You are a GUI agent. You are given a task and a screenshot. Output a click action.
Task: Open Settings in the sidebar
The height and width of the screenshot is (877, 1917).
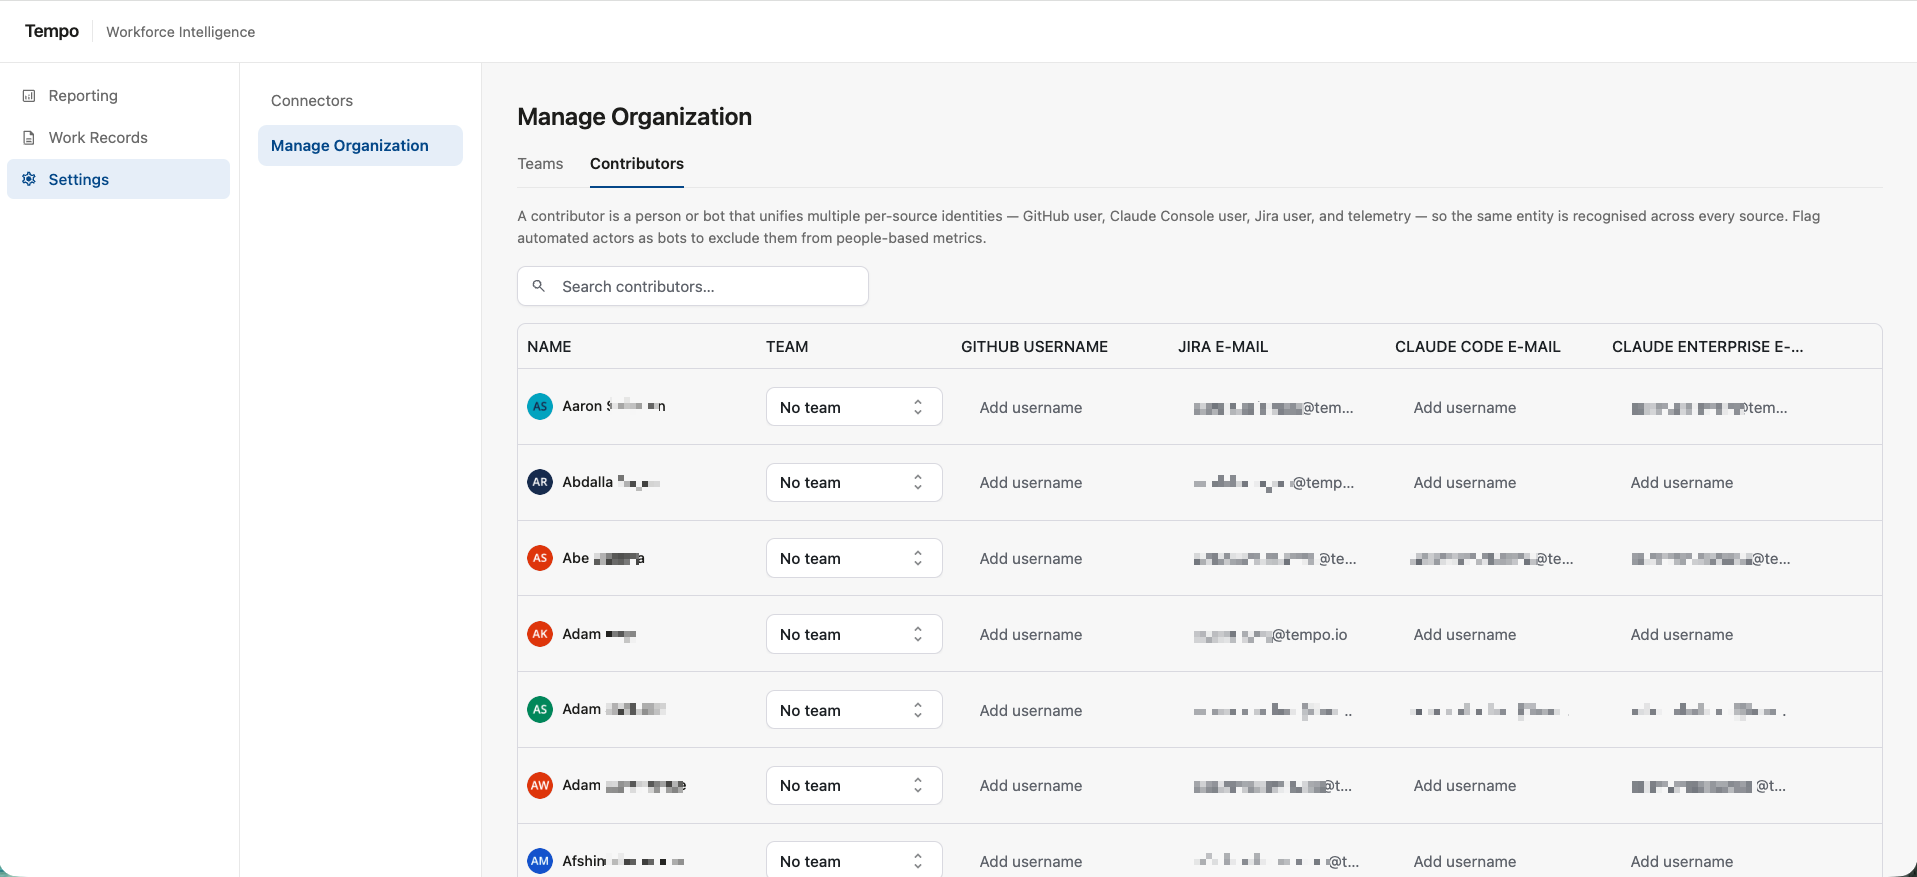(x=118, y=179)
